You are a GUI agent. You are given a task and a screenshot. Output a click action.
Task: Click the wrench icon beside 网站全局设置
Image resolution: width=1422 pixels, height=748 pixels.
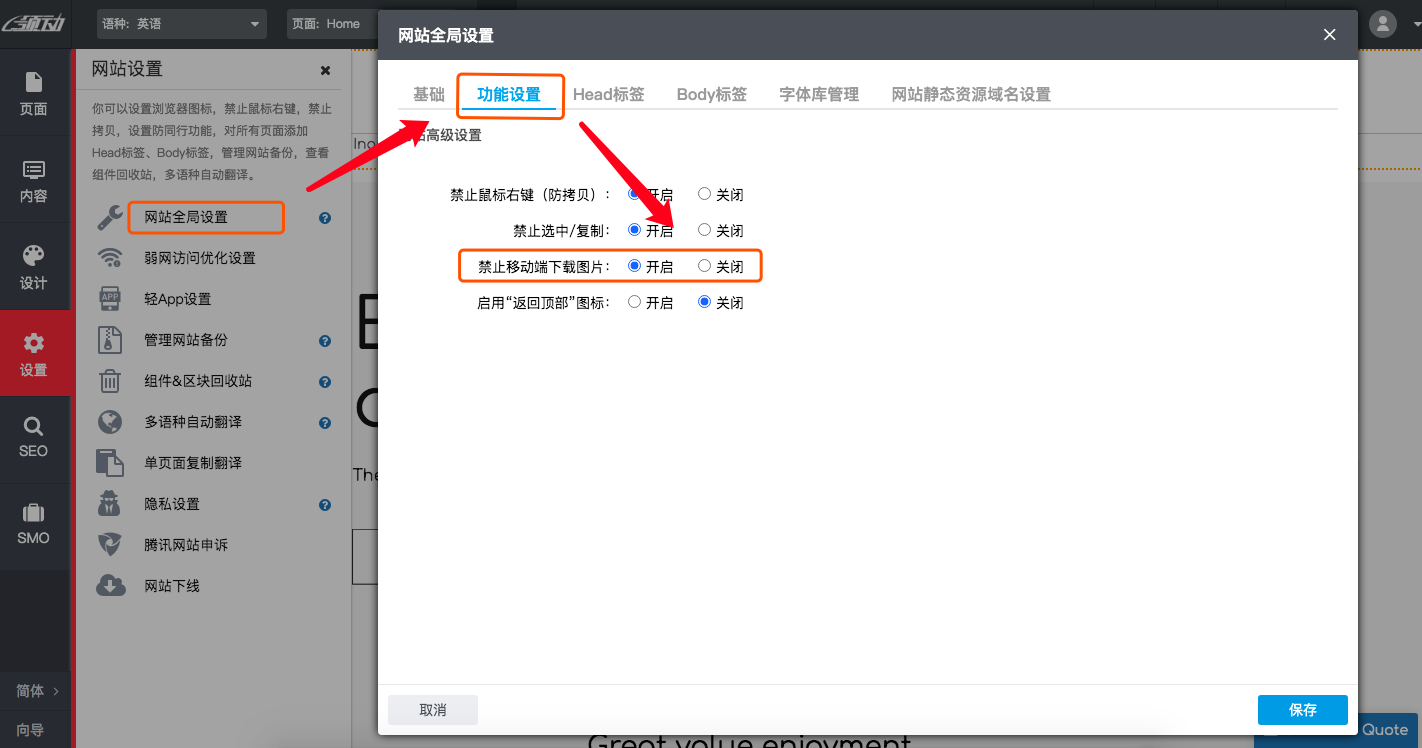coord(110,216)
